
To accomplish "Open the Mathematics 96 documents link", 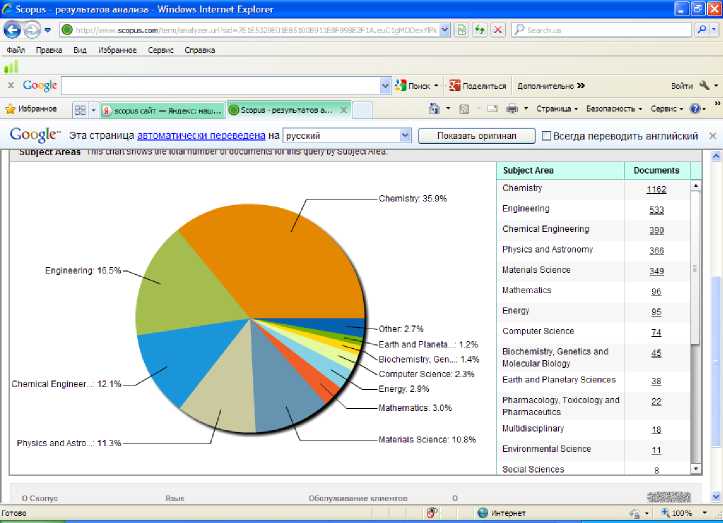I will point(656,292).
